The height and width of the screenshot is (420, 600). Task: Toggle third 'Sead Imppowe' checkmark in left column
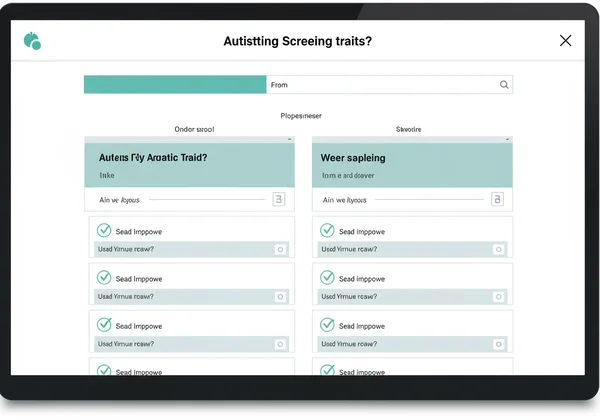(103, 325)
